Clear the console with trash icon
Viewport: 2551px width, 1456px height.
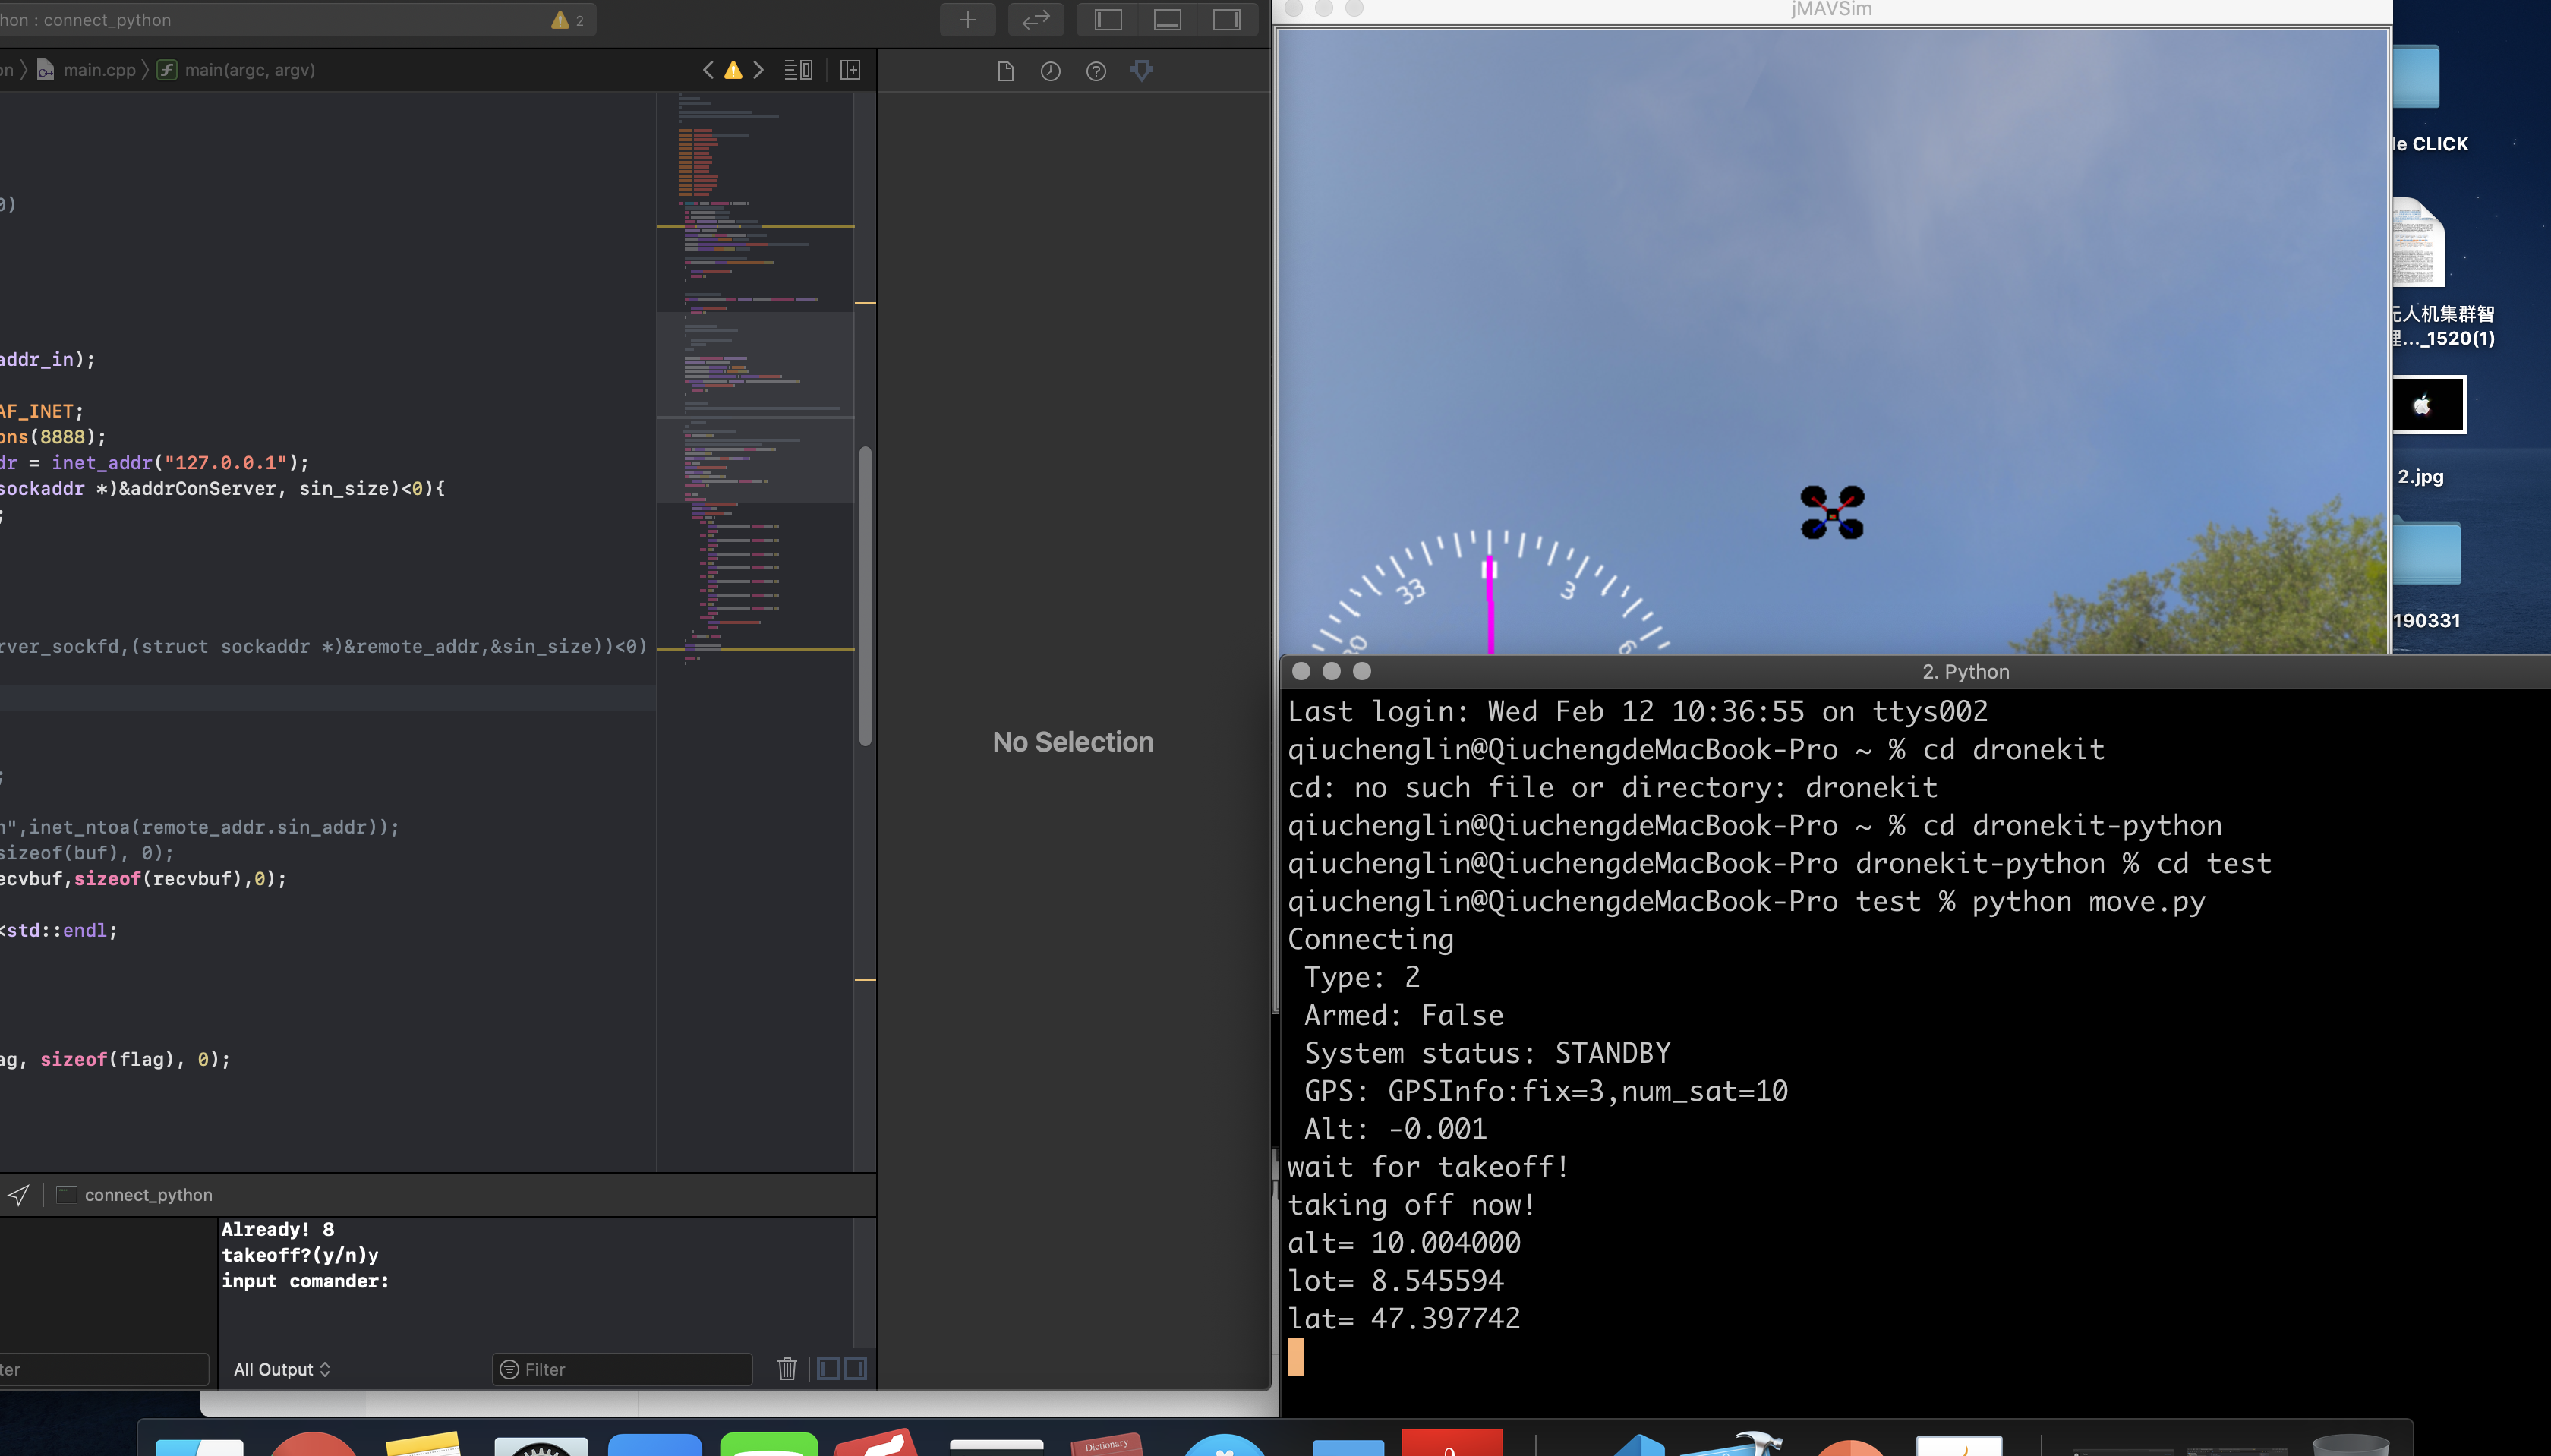787,1369
